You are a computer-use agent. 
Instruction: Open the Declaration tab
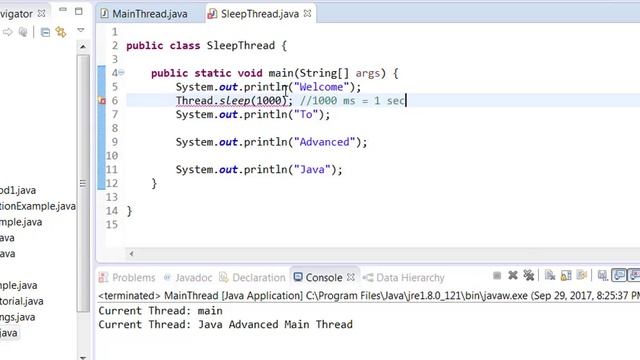click(252, 278)
